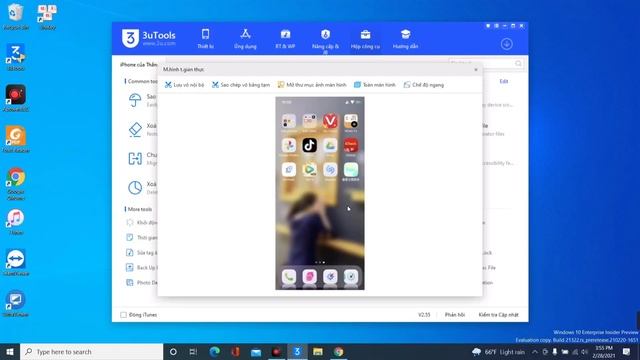640x360 pixels.
Task: Open screenshot folder Mở thư mục ảnh màn hình
Action: pos(312,85)
